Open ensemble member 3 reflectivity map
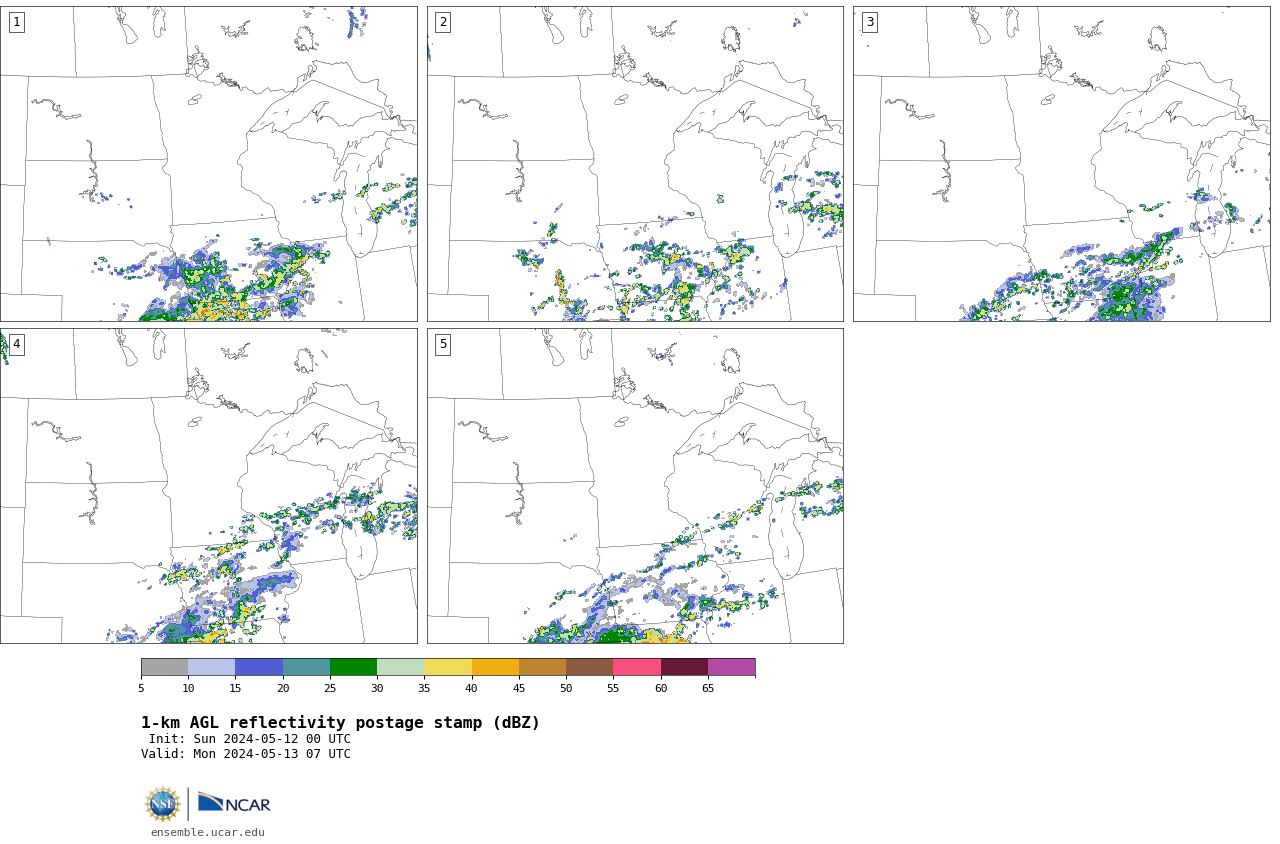The width and height of the screenshot is (1280, 844). (1061, 164)
